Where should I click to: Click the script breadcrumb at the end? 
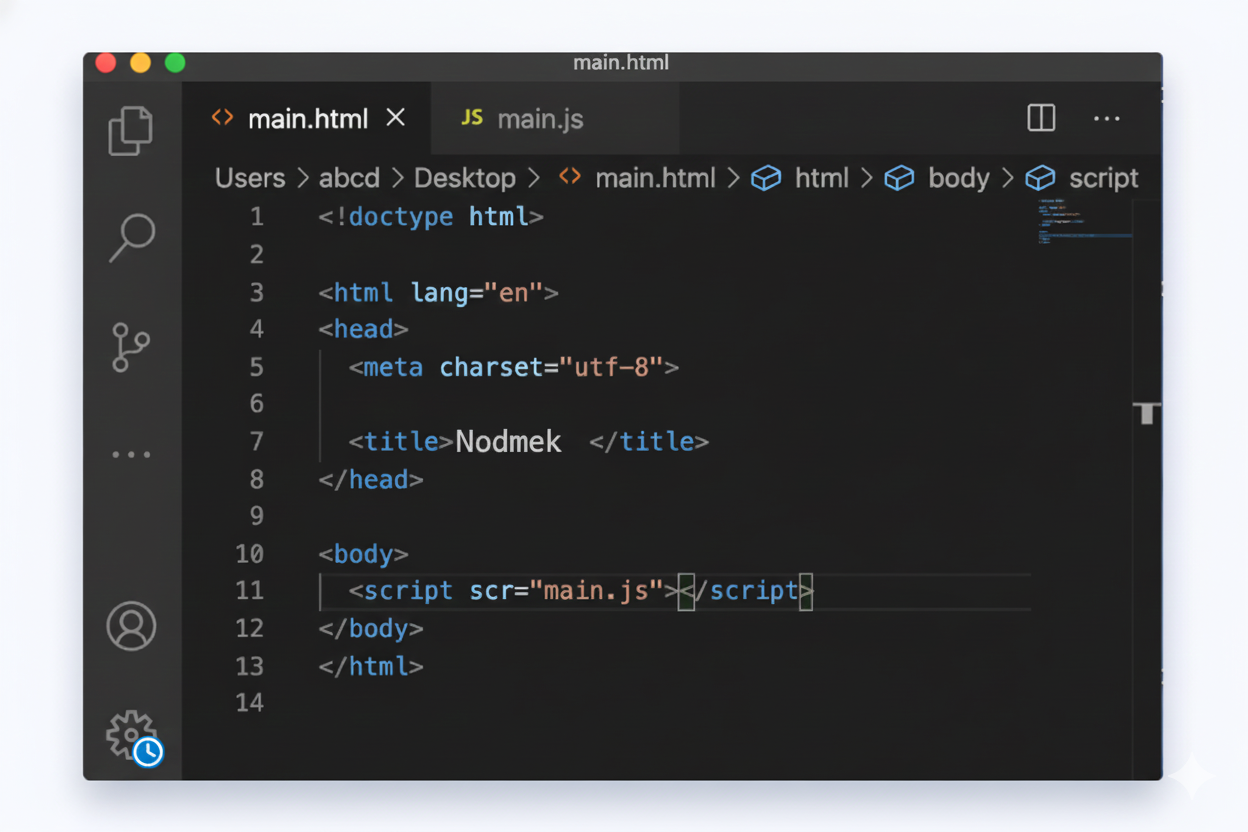pos(1103,178)
